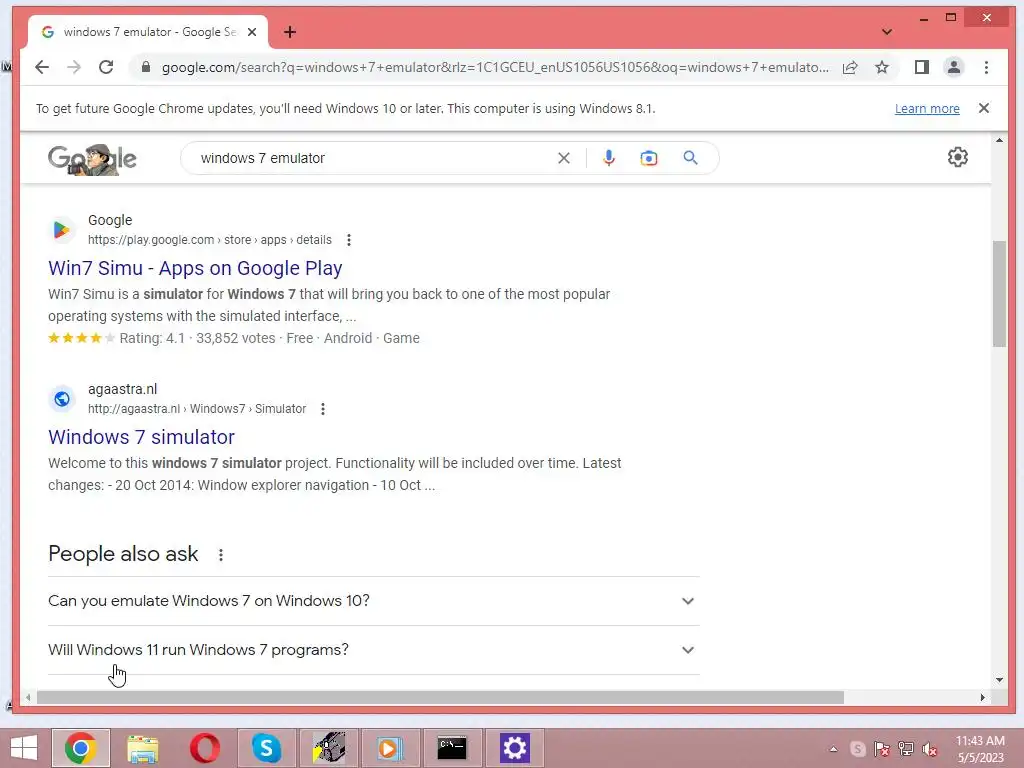
Task: Expand Can you emulate Windows 7 question
Action: point(374,601)
